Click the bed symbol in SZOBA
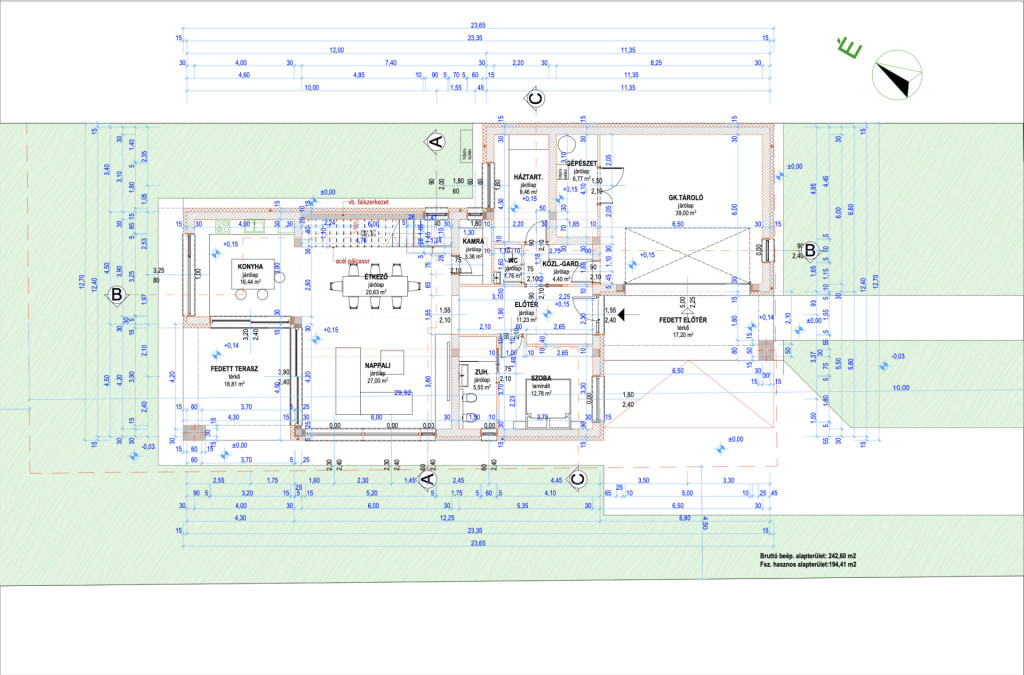Image resolution: width=1024 pixels, height=675 pixels. point(547,404)
